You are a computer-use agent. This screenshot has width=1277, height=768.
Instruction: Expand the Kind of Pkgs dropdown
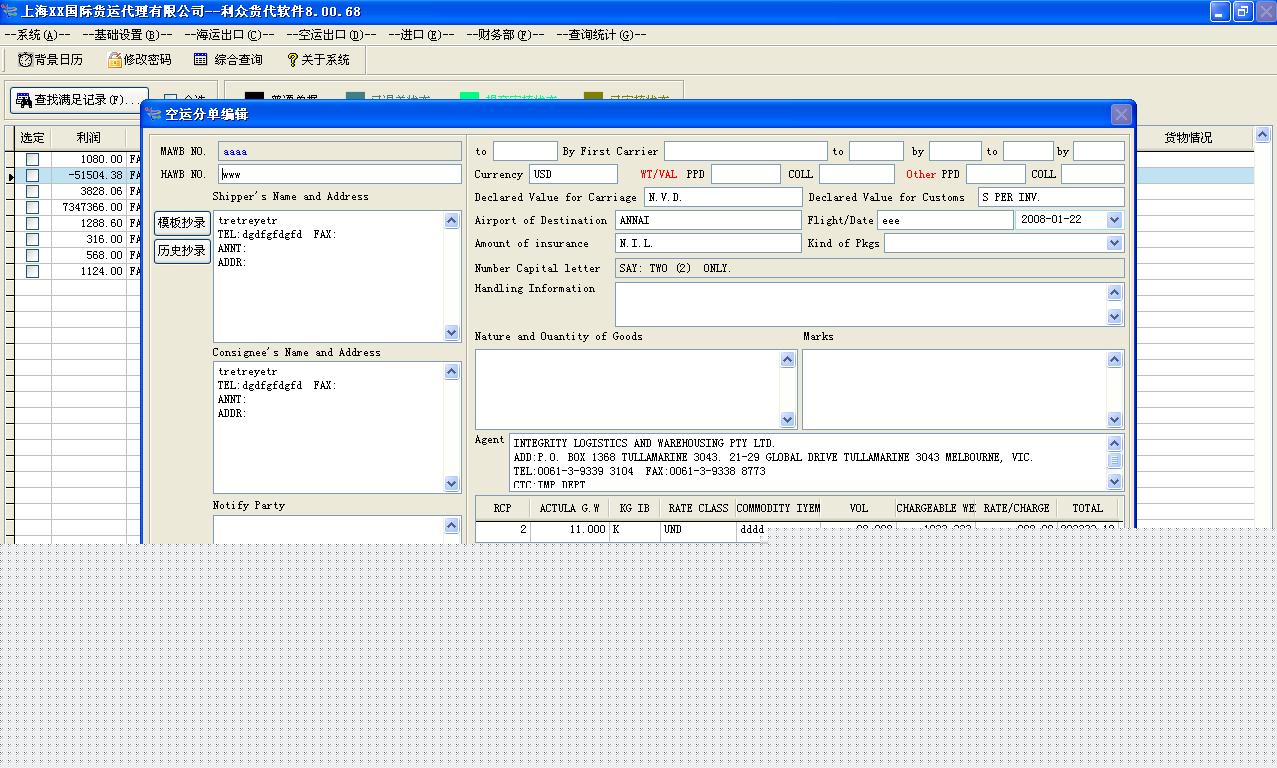pos(1114,243)
